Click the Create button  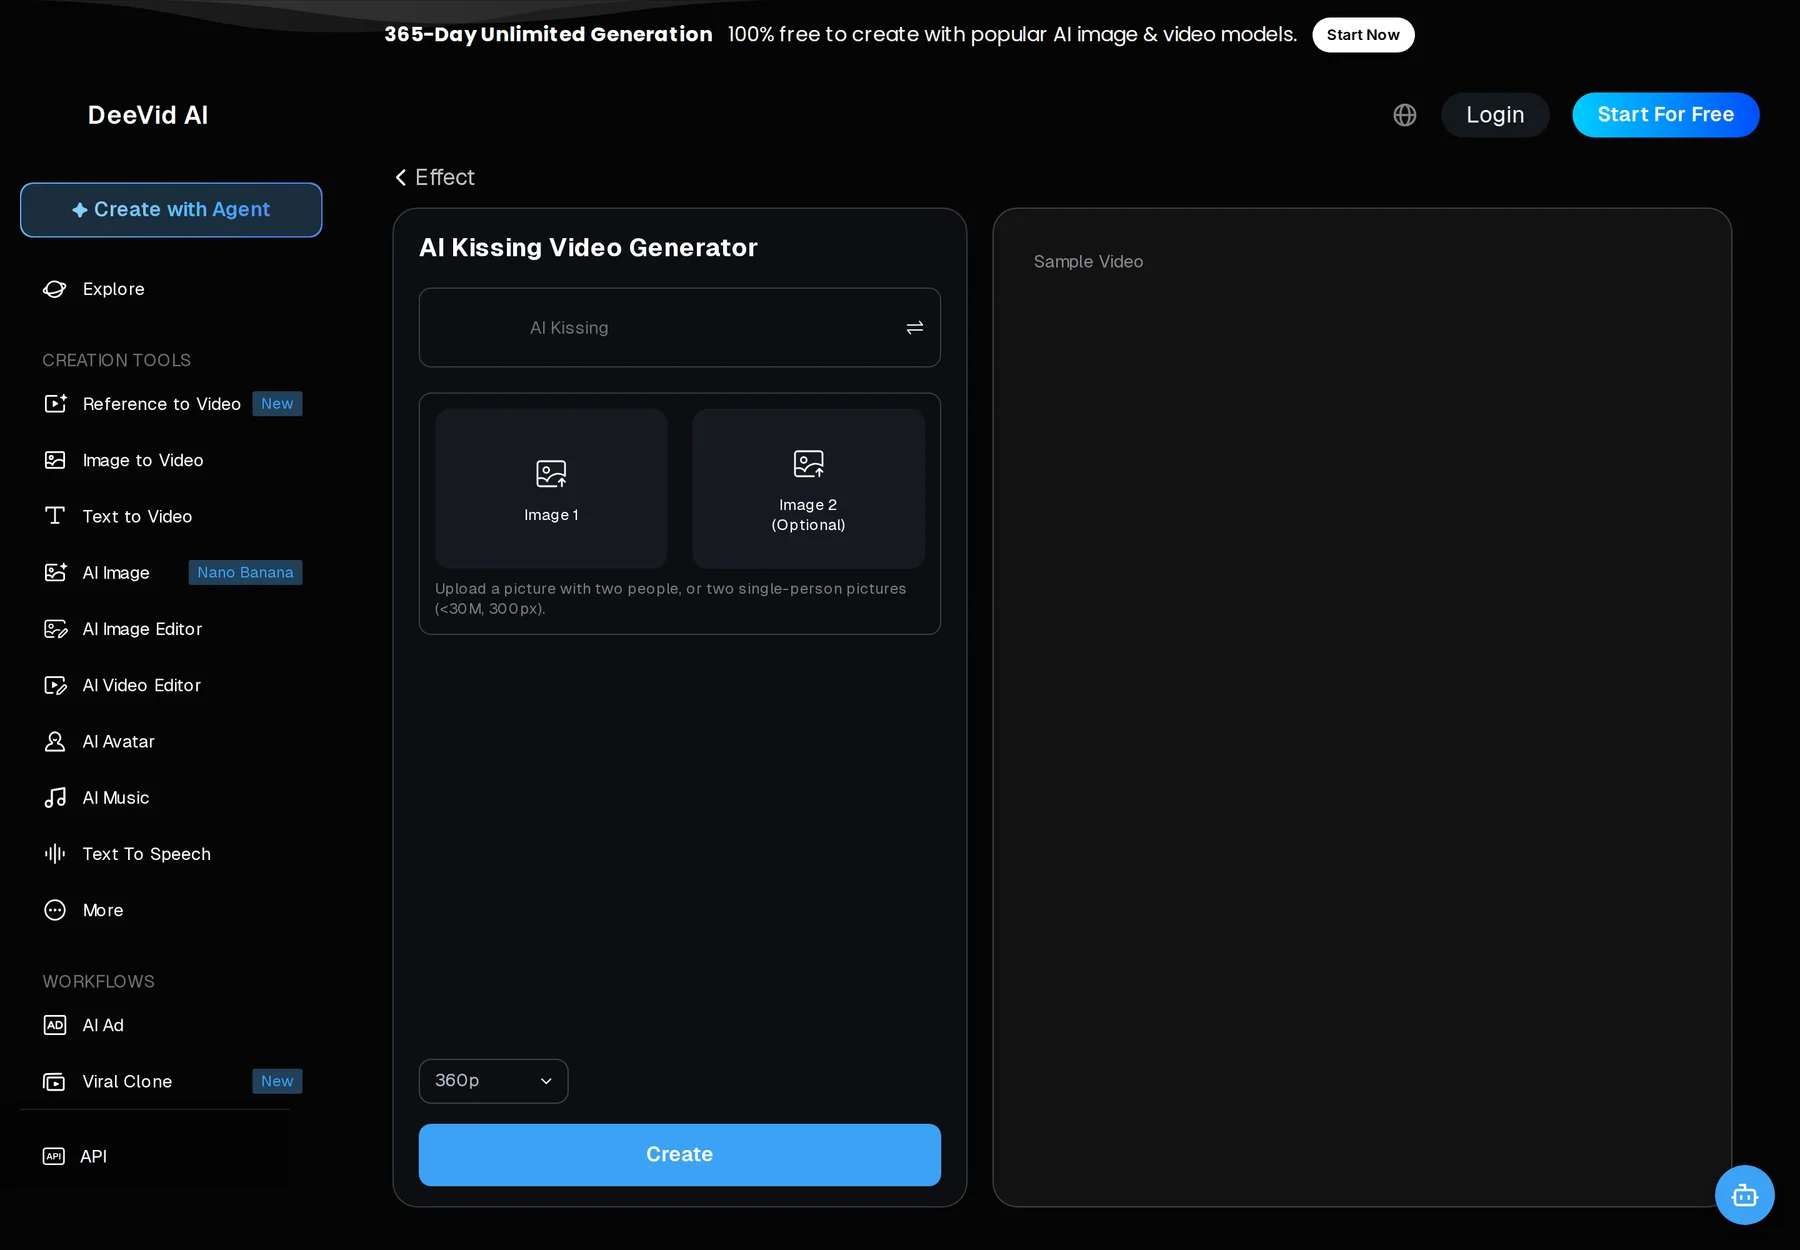click(679, 1155)
